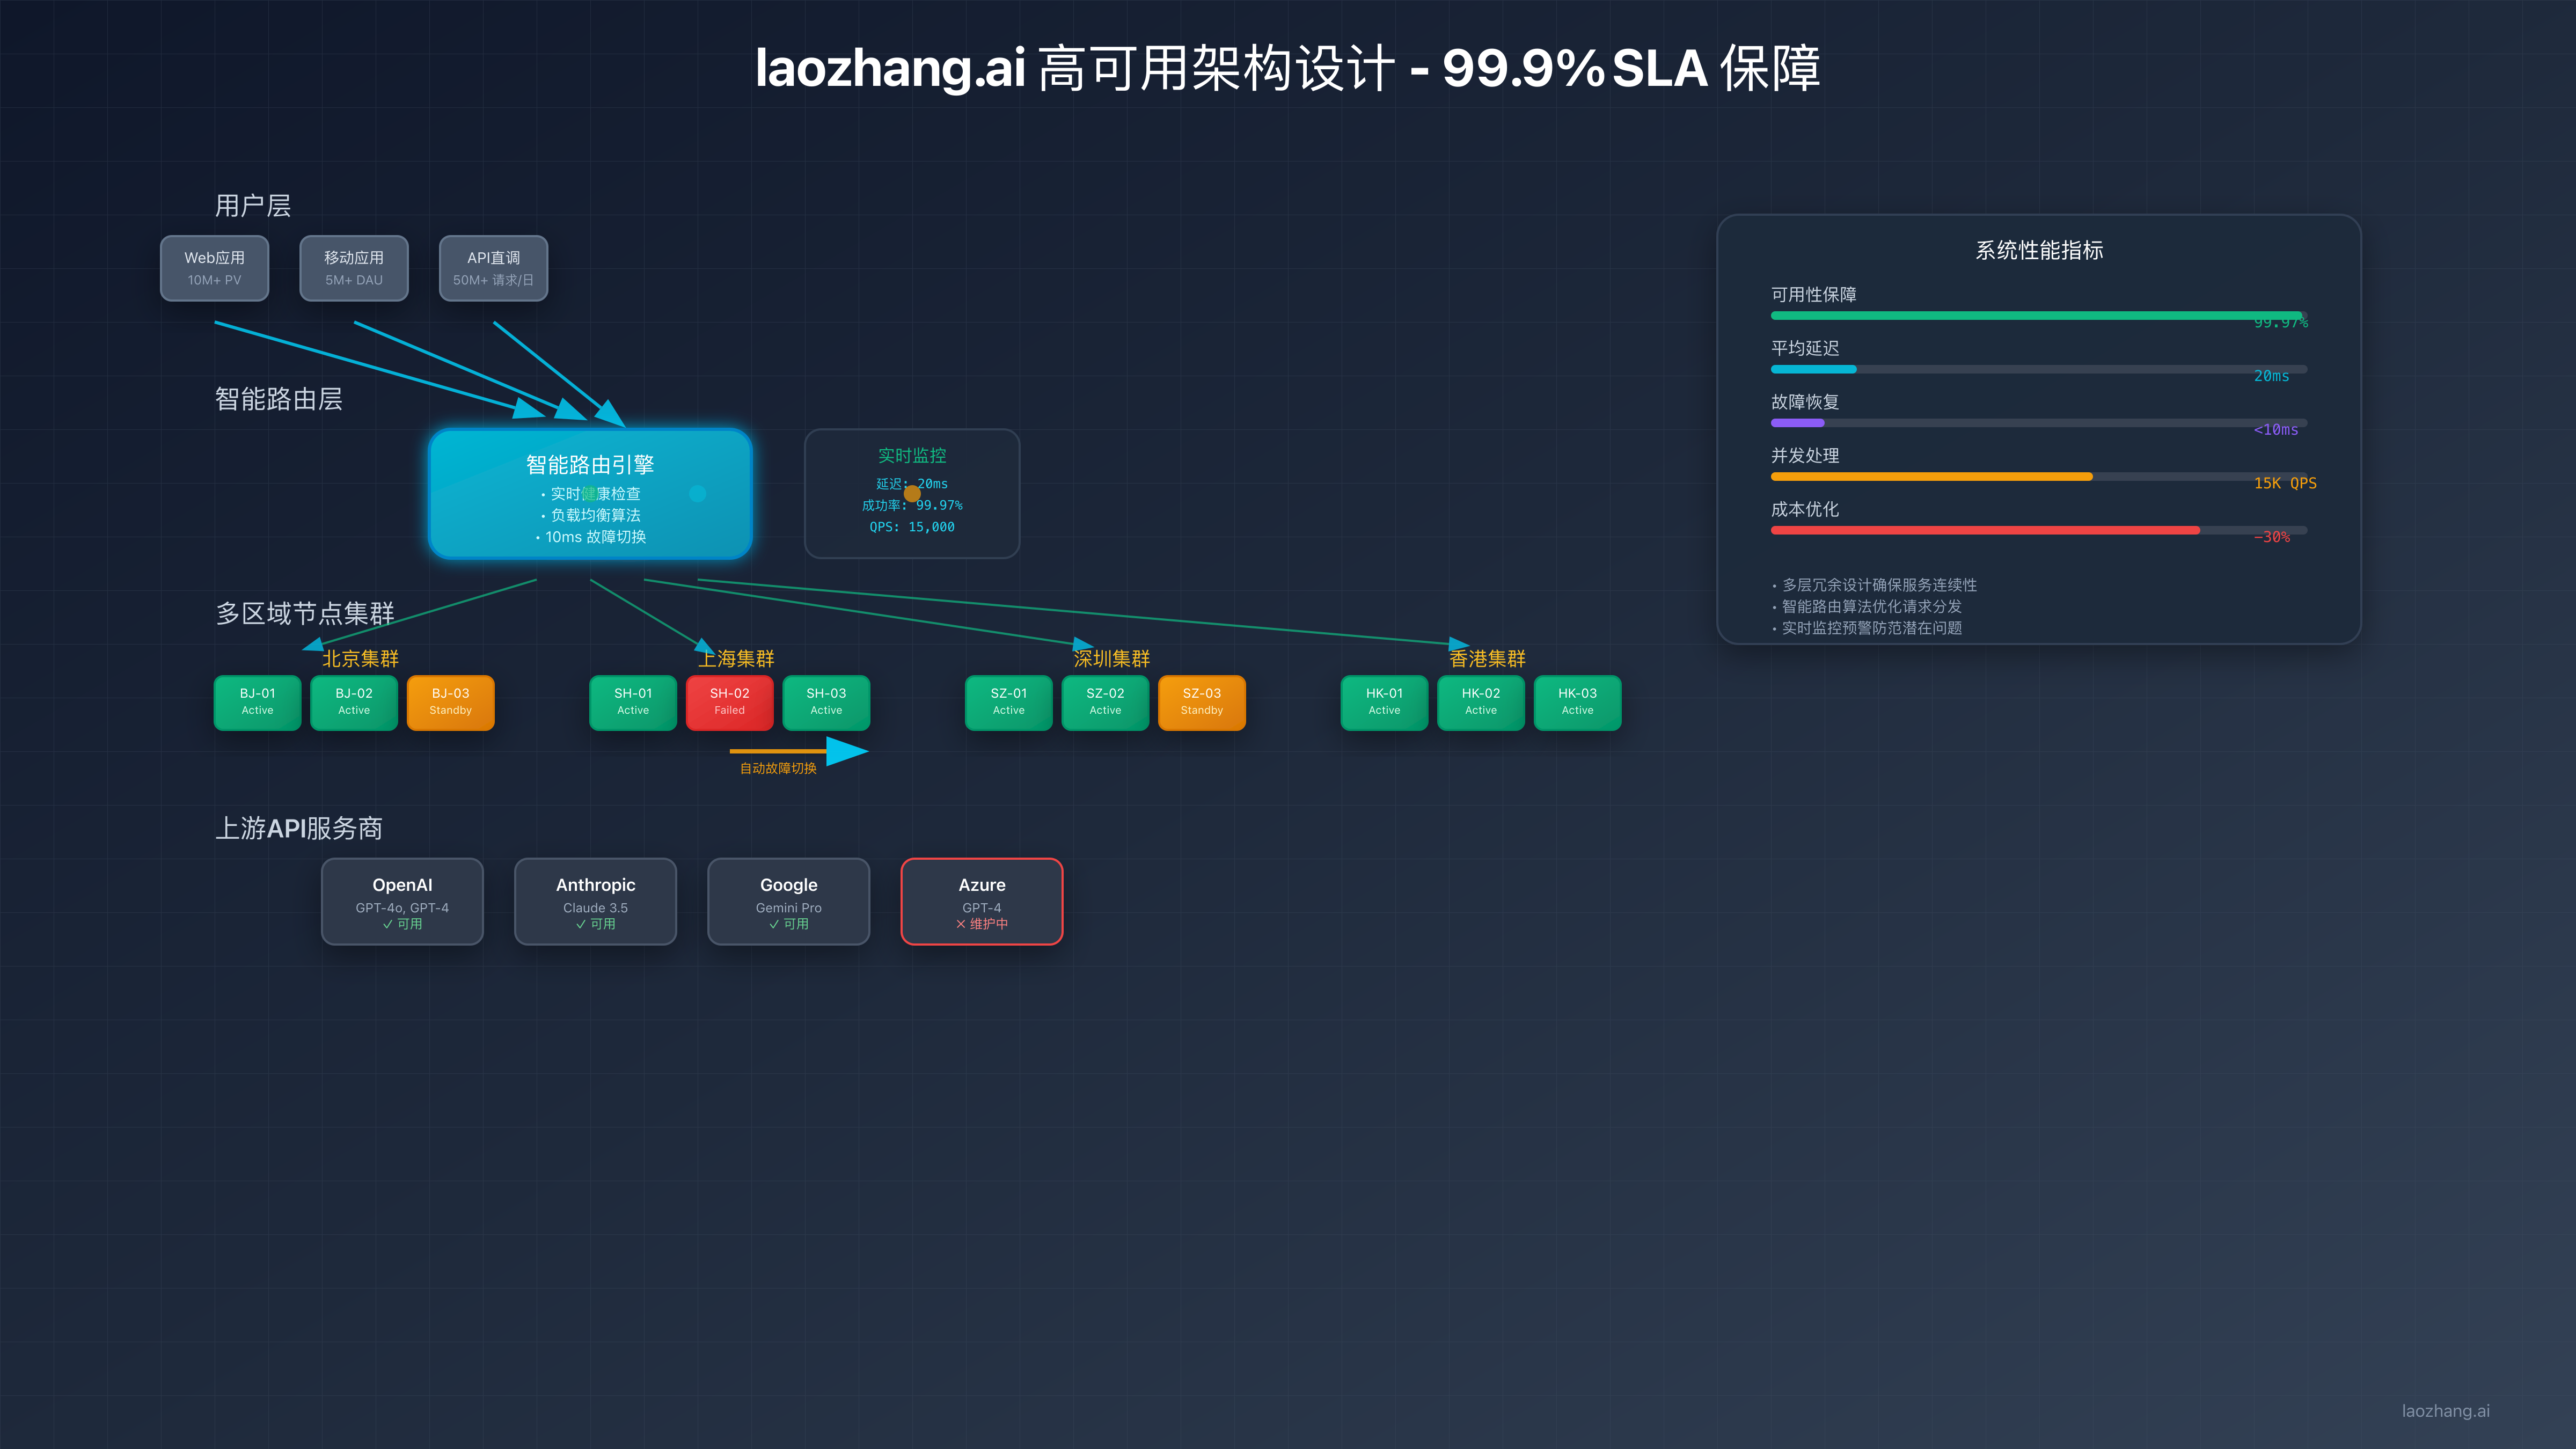Click the Azure 维护中 provider card
Screen dimensions: 2576x1449
[982, 901]
